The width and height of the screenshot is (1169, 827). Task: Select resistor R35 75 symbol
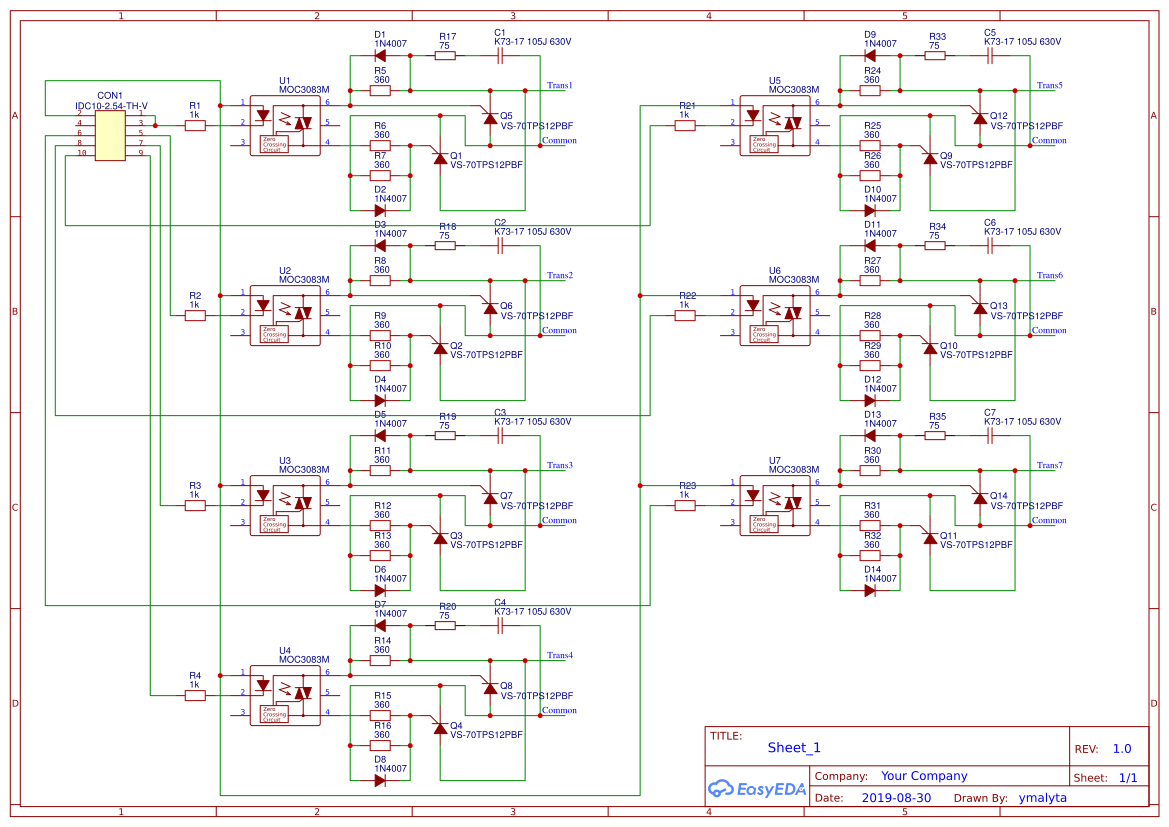tap(935, 435)
